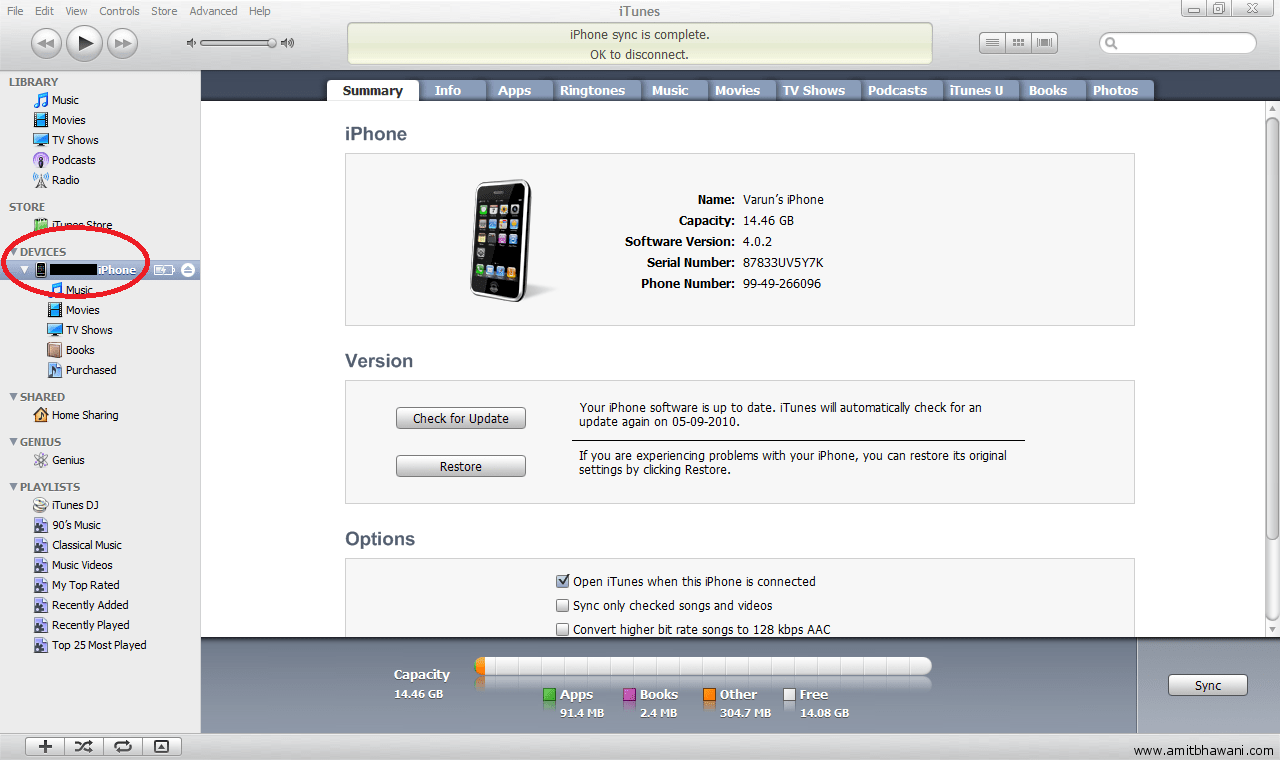This screenshot has height=760, width=1280.
Task: Switch to the TV Shows tab
Action: [814, 90]
